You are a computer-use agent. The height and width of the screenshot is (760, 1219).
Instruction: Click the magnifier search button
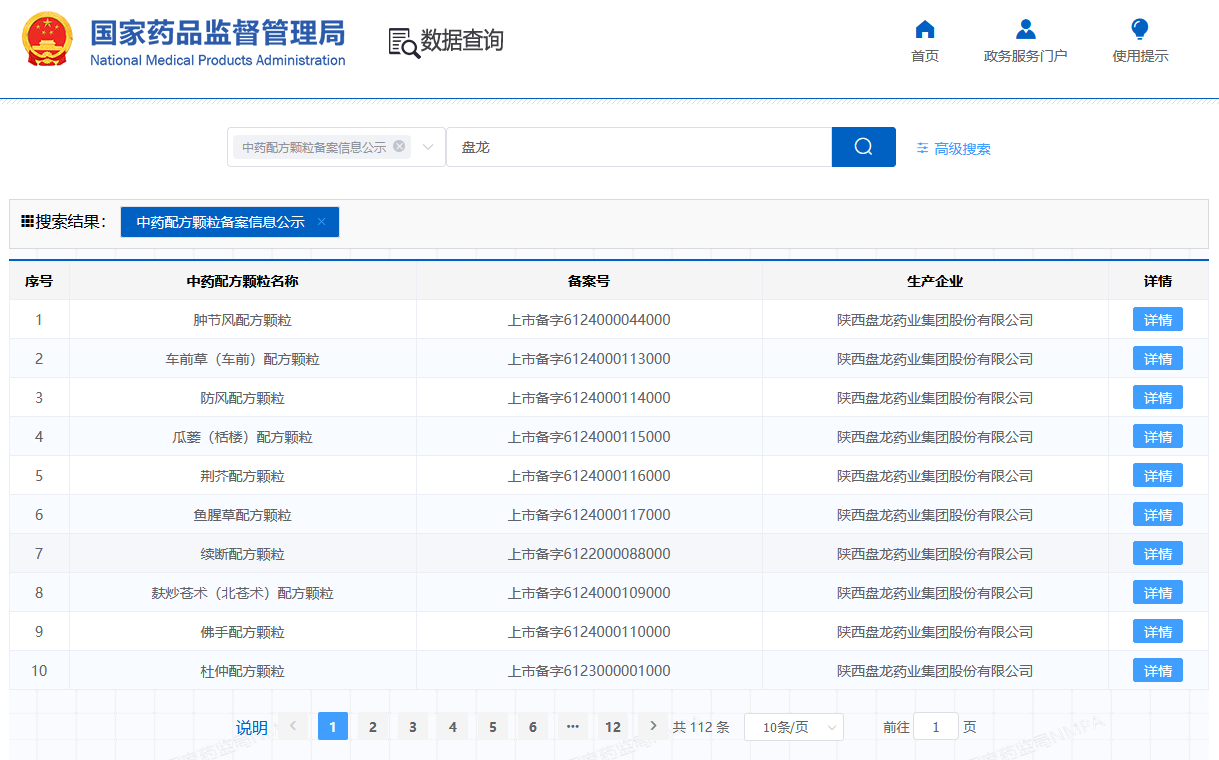(863, 147)
